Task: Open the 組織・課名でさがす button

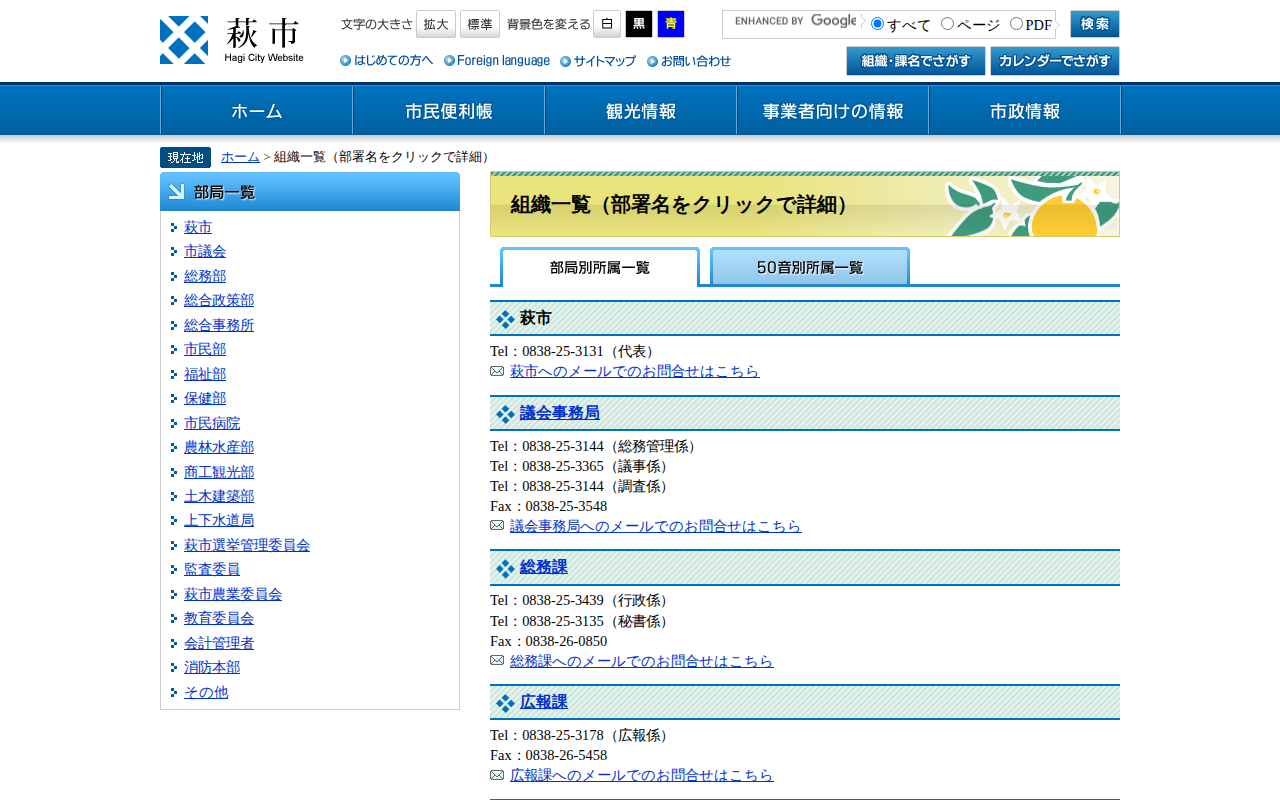Action: (915, 61)
